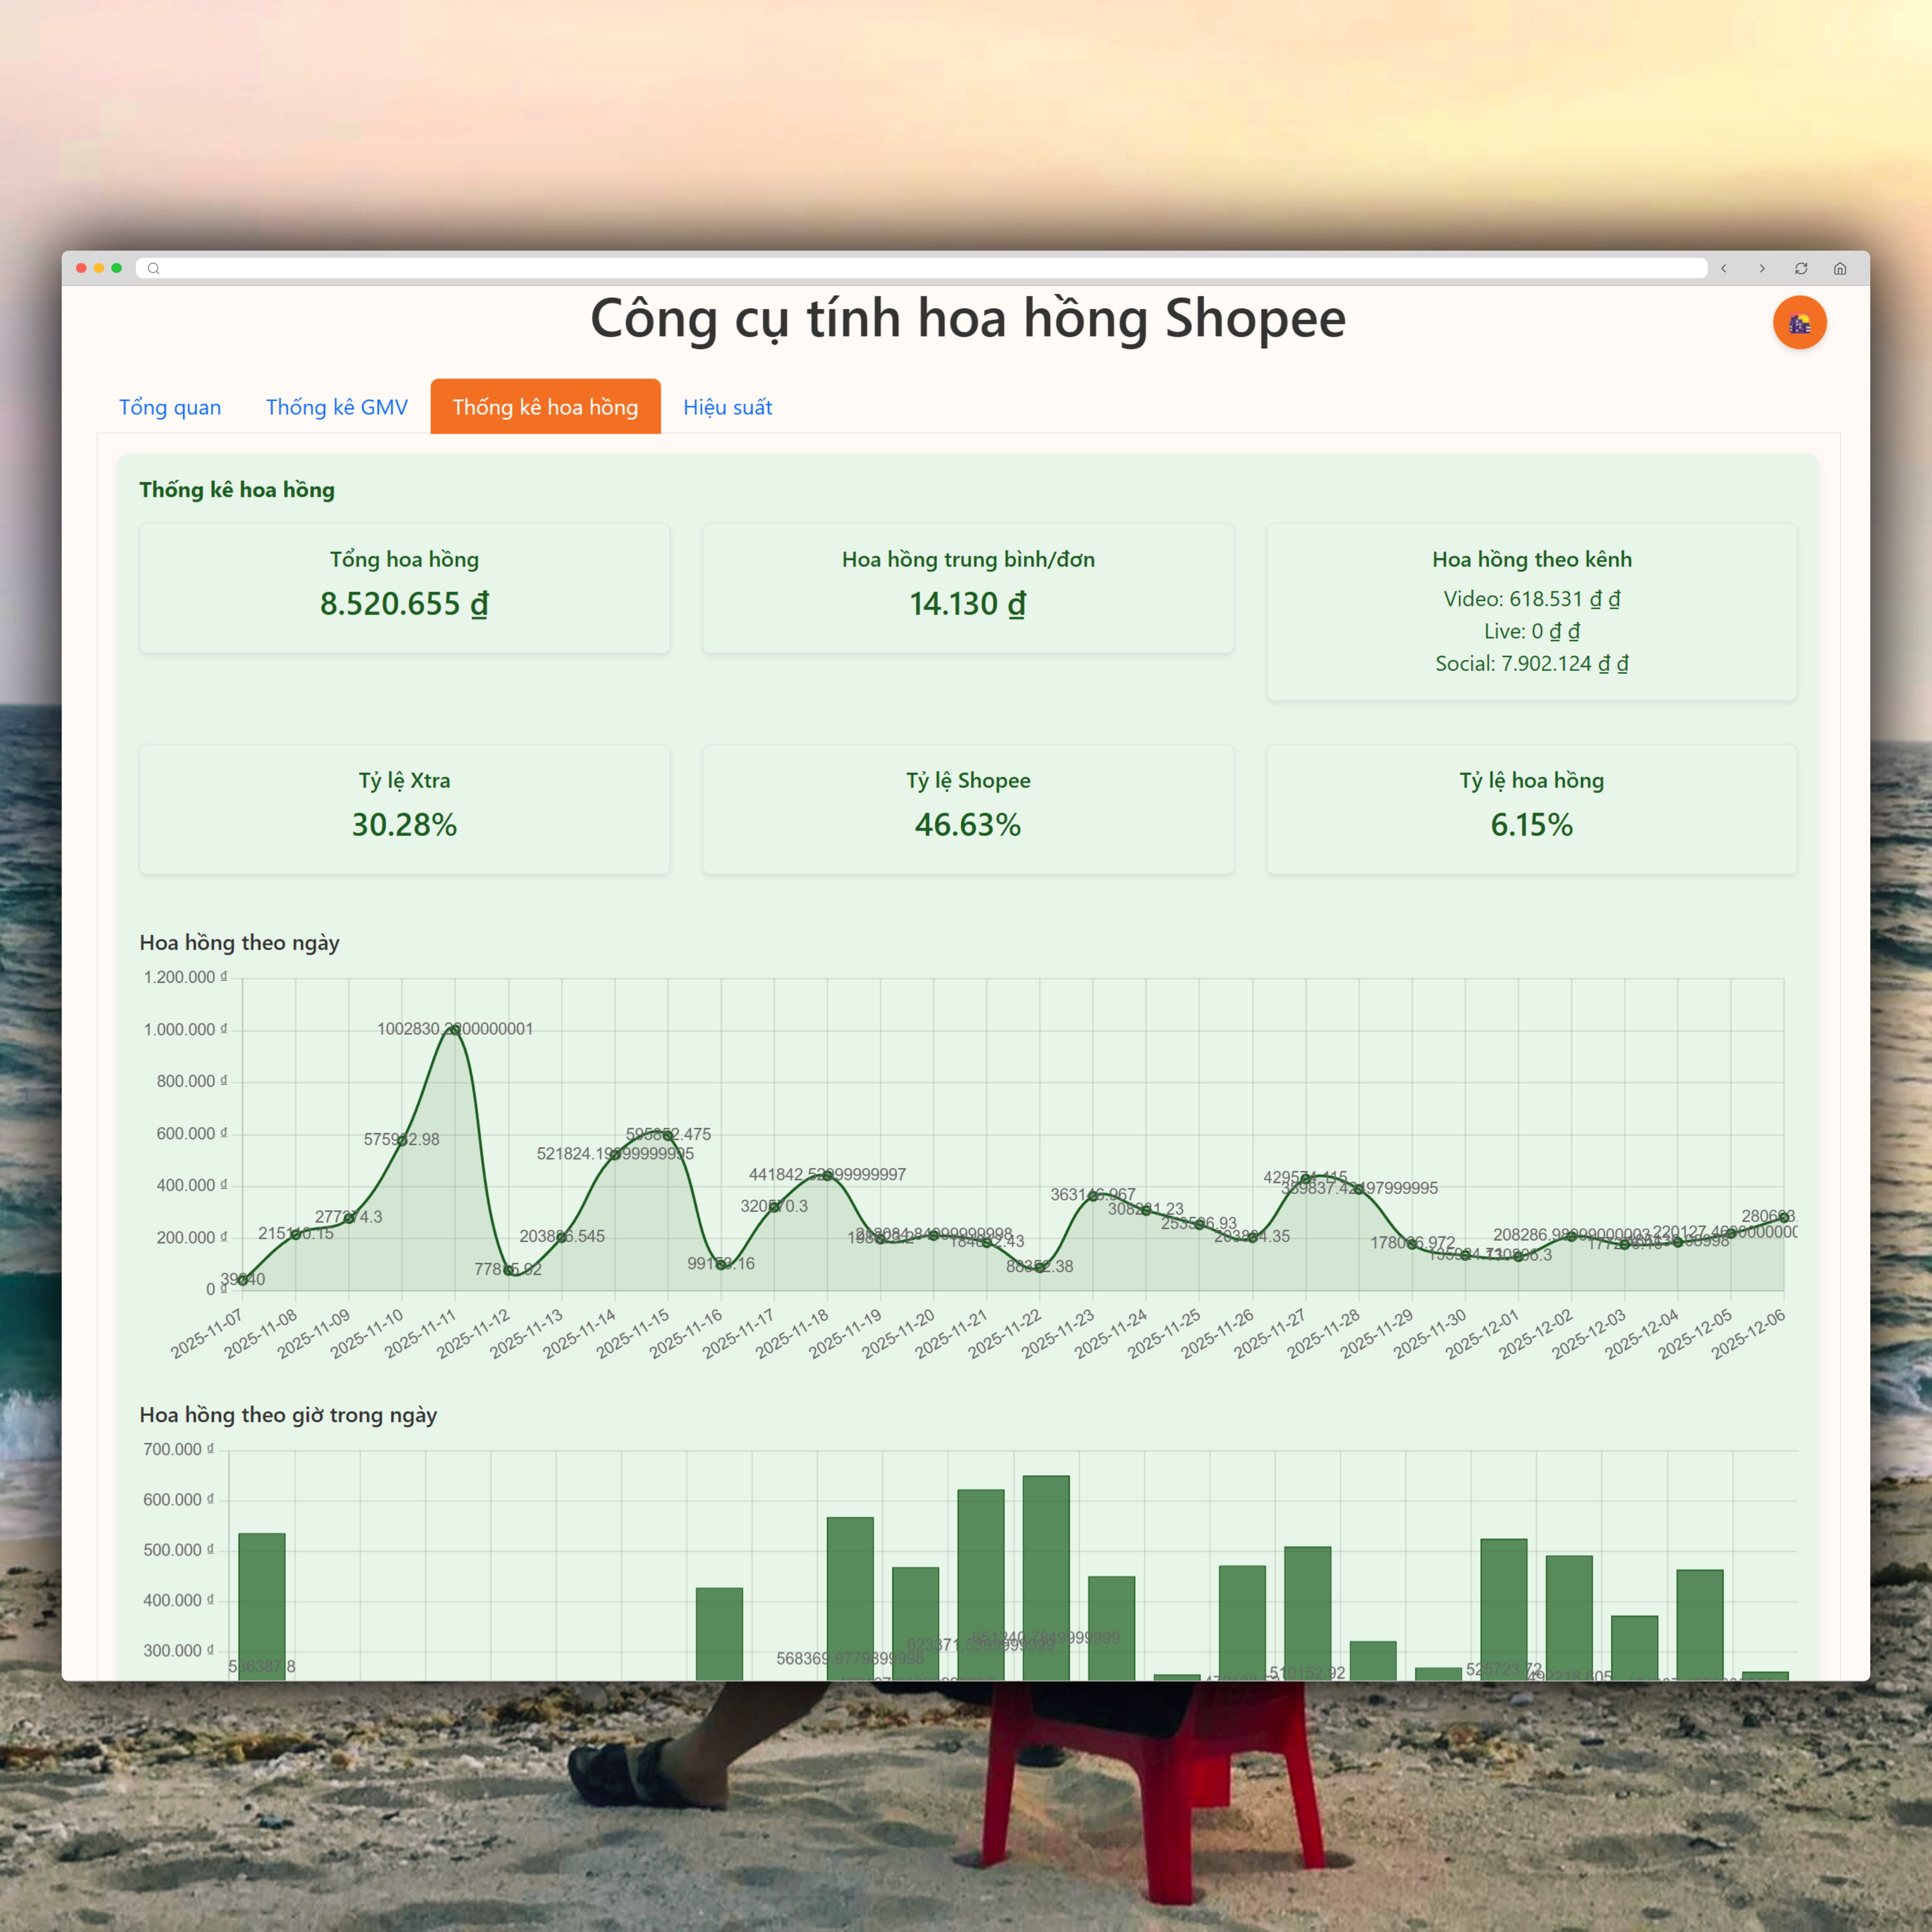Switch to the Tổng quan tab
The image size is (1932, 1932).
(170, 407)
